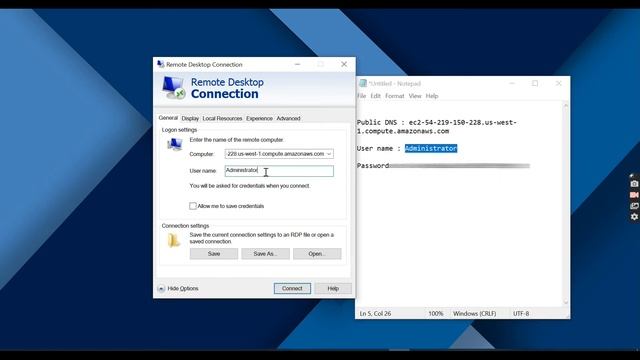Click the Notepad title bar icon
The height and width of the screenshot is (360, 640).
tap(362, 83)
